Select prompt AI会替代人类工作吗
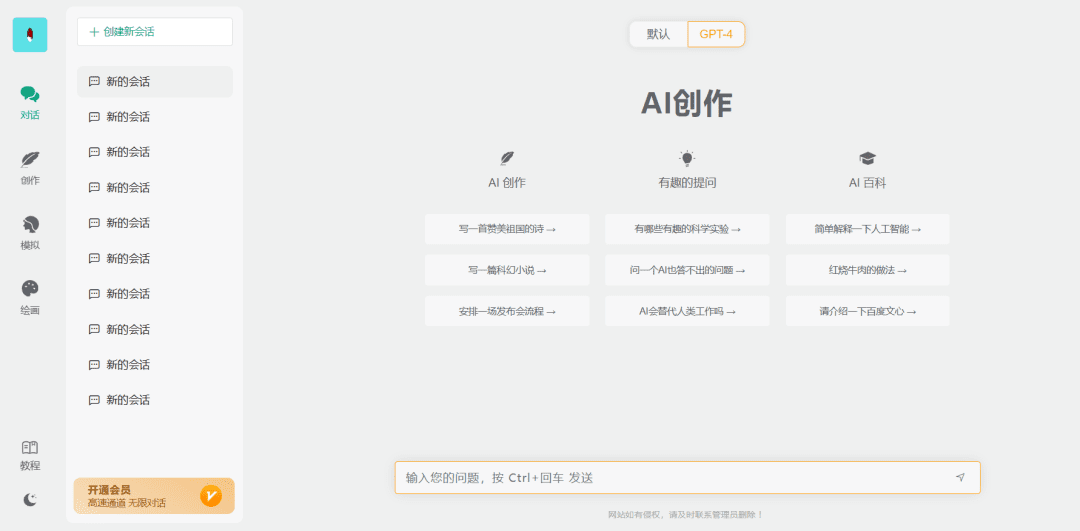 [687, 311]
